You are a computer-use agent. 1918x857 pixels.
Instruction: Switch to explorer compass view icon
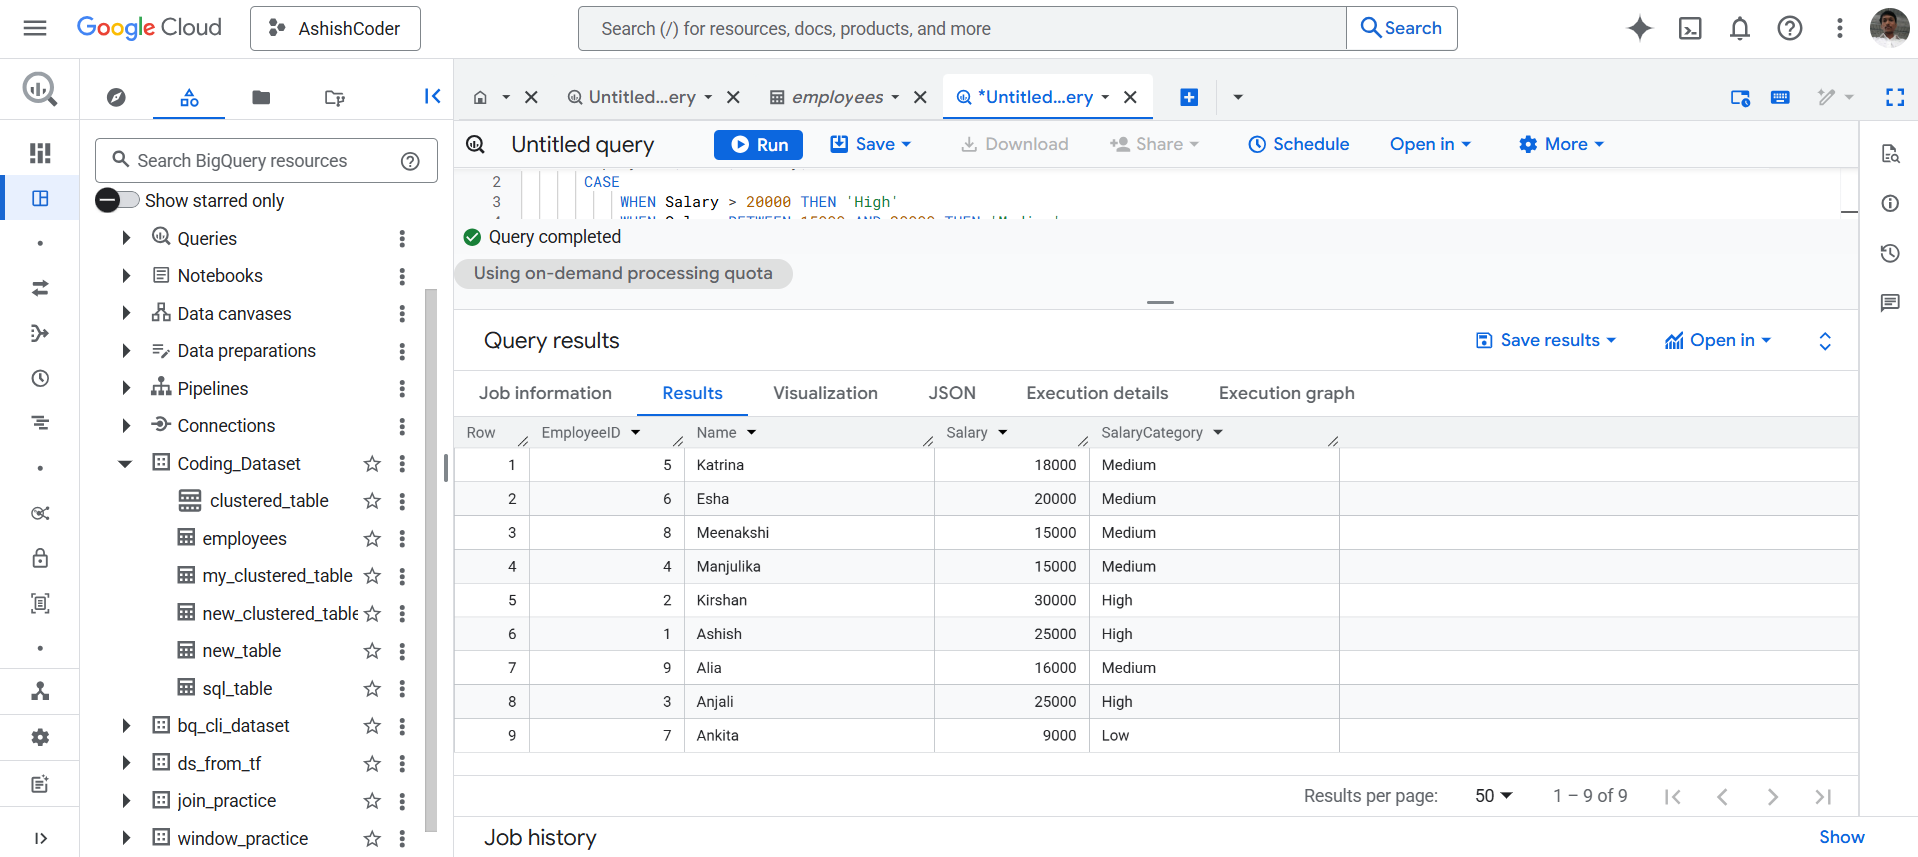tap(116, 97)
